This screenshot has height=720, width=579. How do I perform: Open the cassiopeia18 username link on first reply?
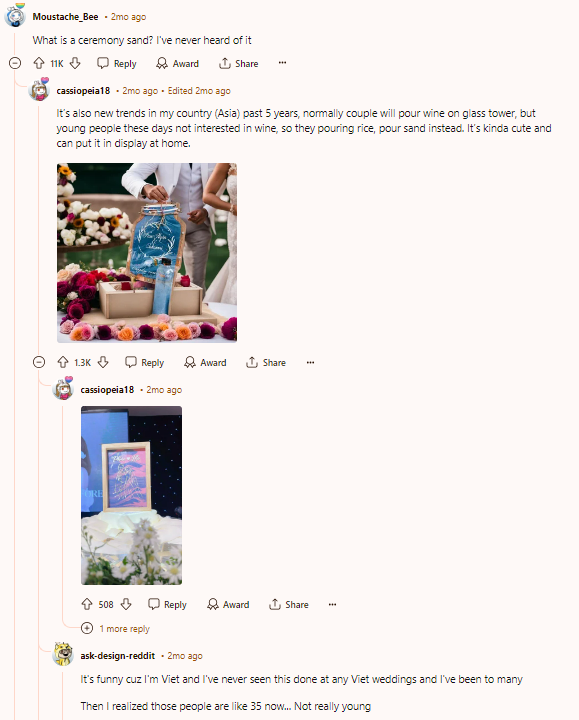coord(83,91)
